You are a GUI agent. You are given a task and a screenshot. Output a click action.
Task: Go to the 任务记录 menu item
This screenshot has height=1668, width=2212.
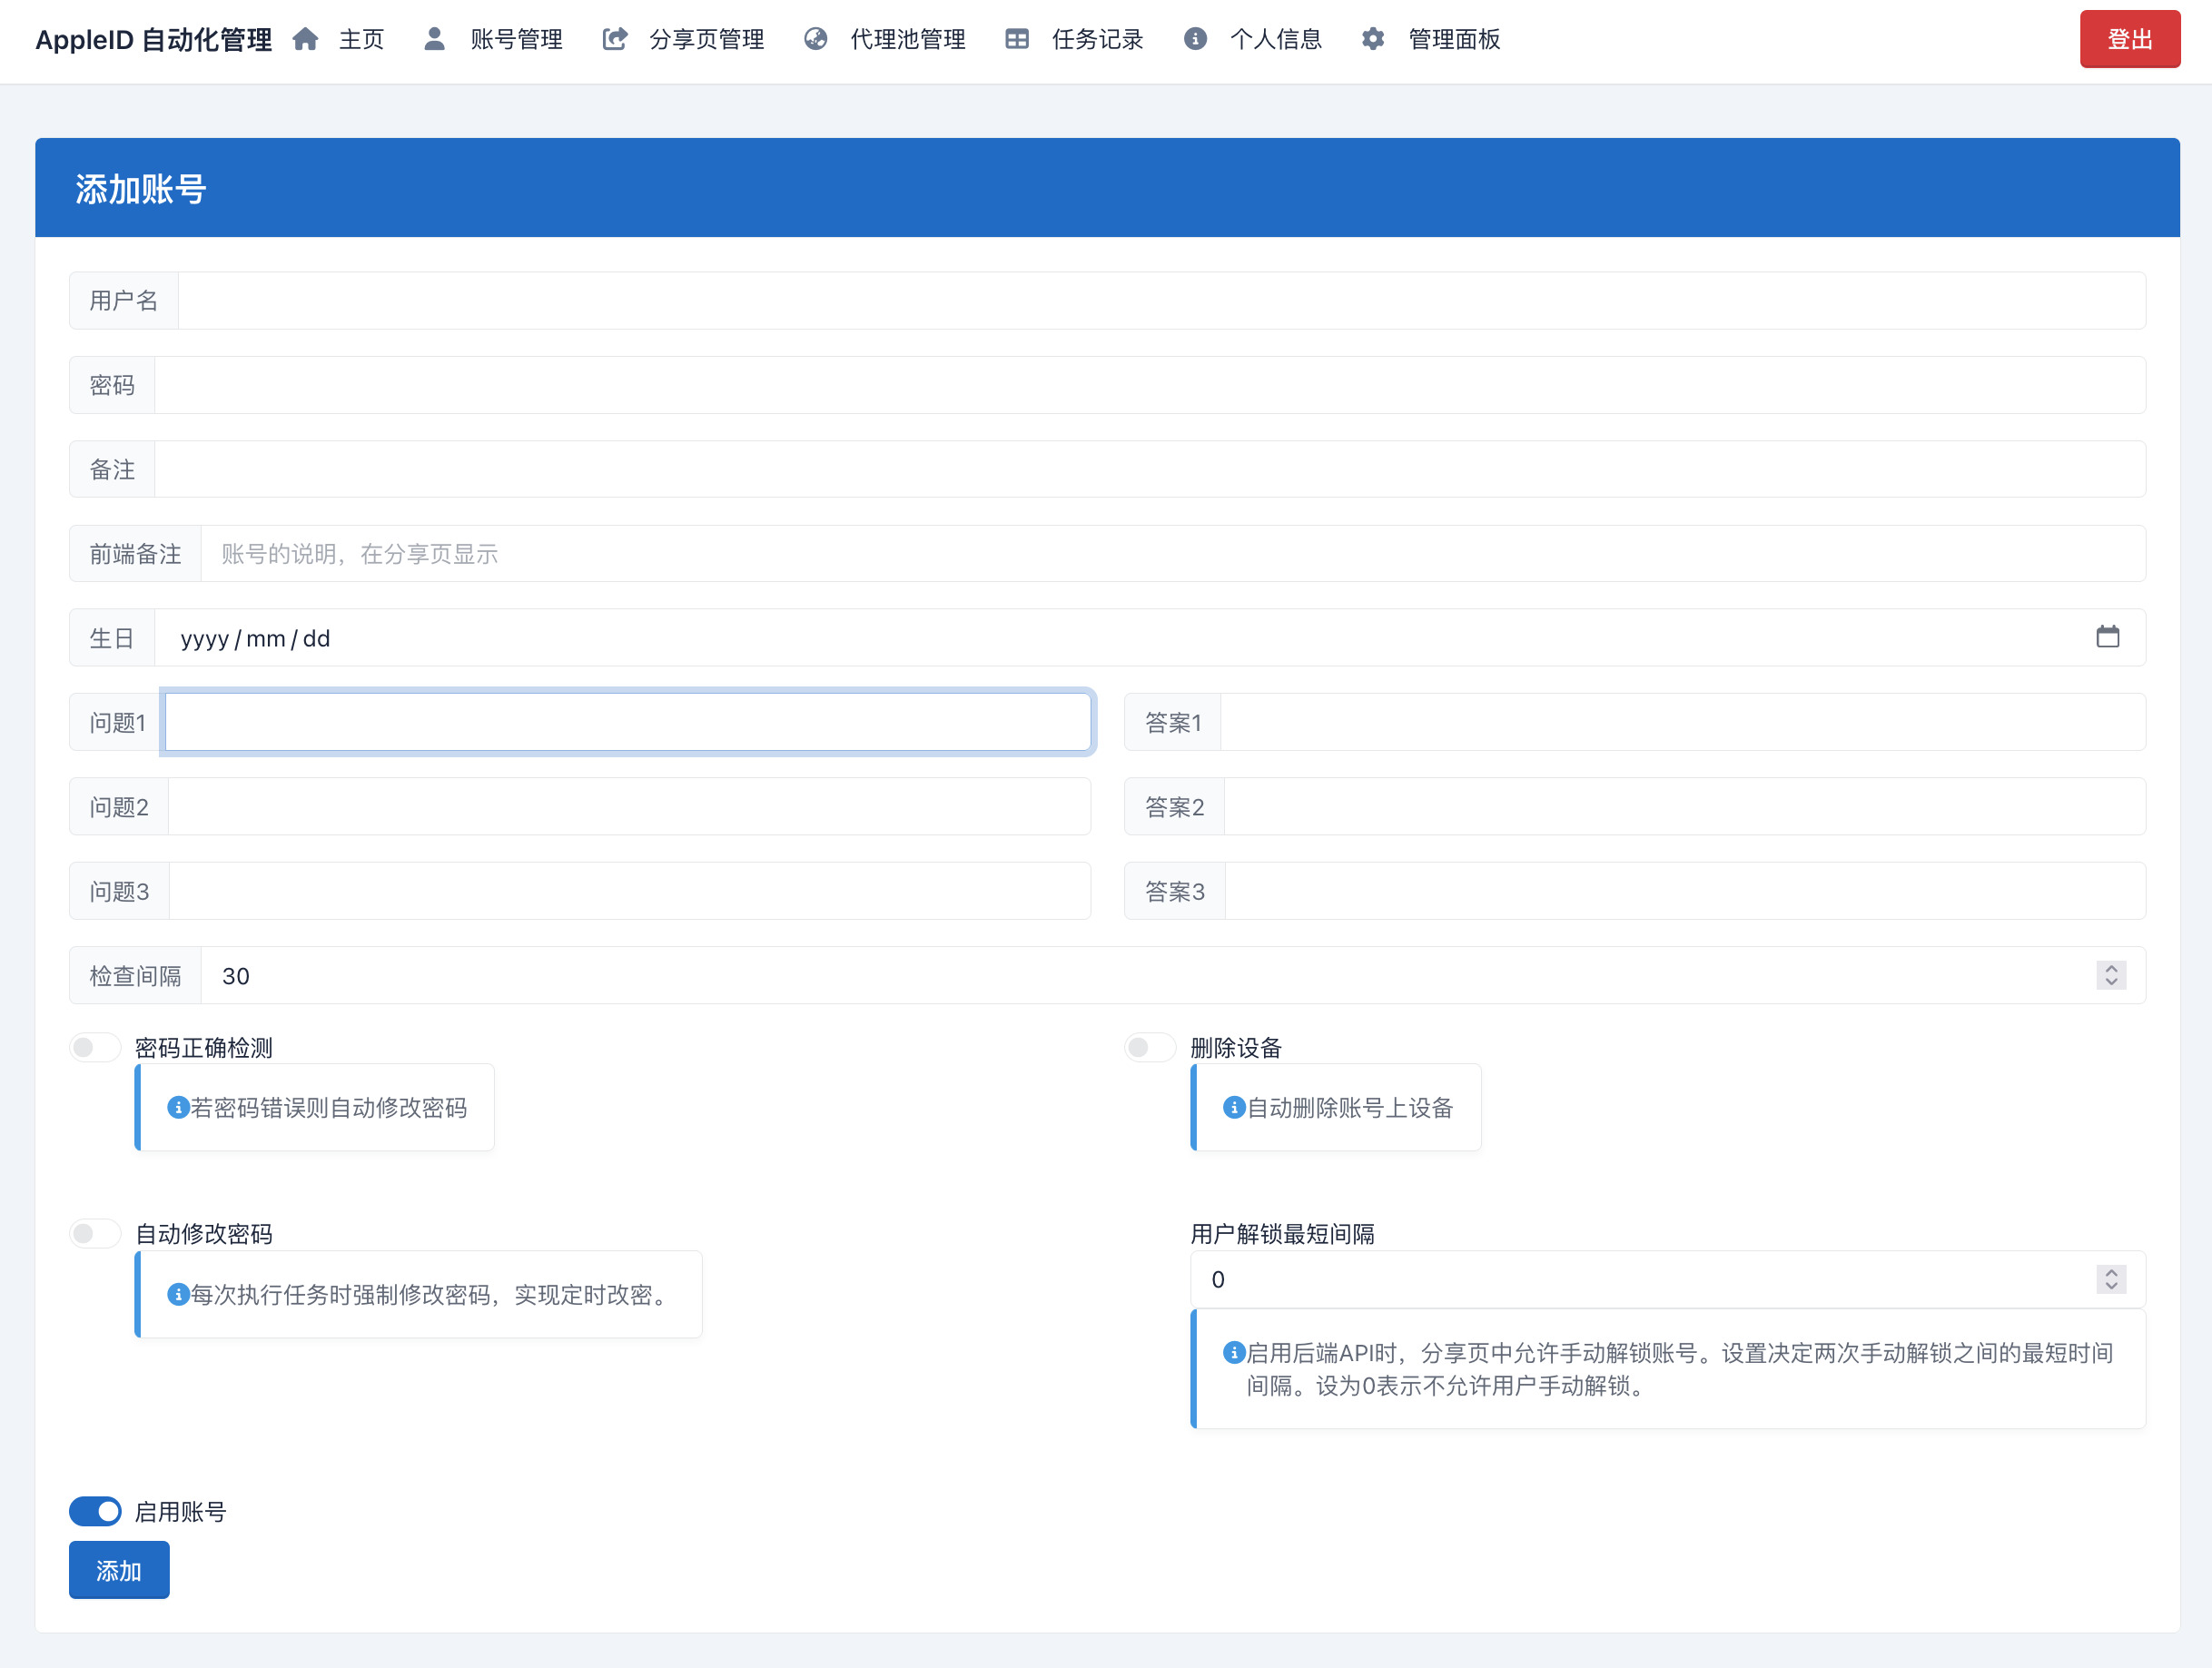1097,39
